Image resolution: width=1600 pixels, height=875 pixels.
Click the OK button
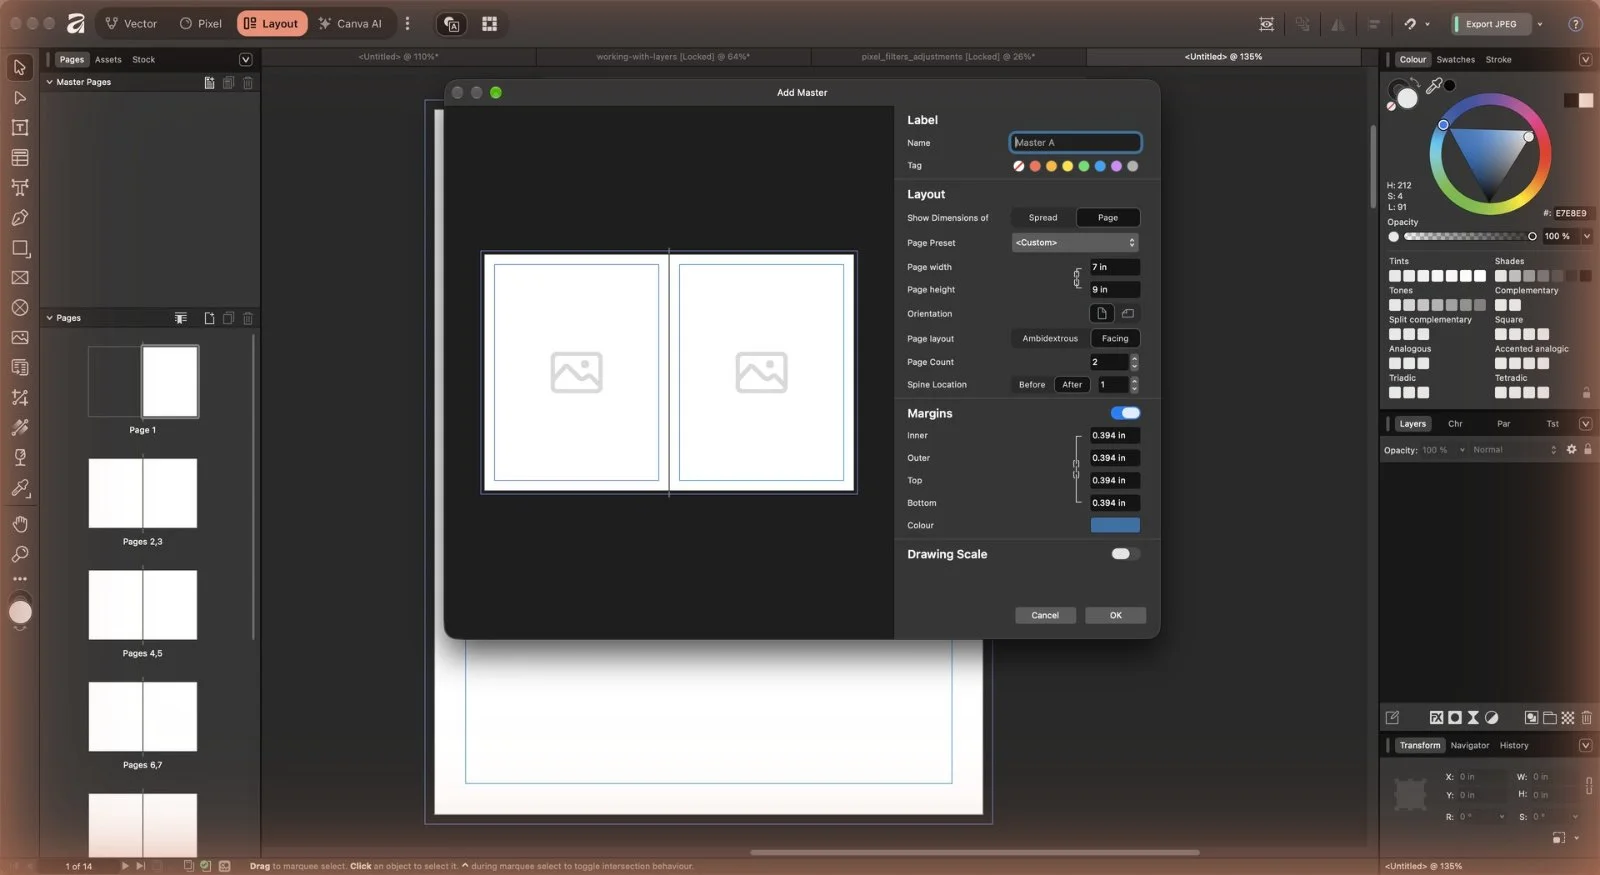[x=1115, y=615]
